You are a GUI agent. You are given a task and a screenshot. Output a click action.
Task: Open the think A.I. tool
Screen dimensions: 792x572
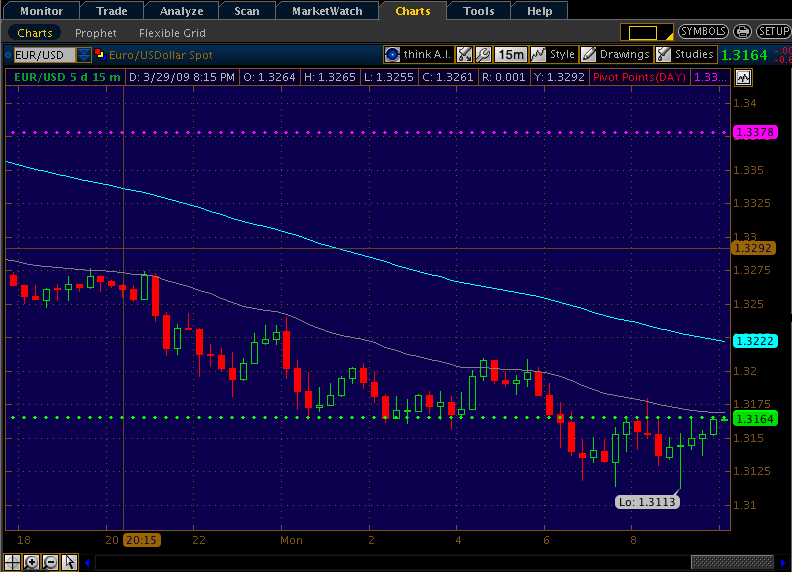tap(422, 54)
